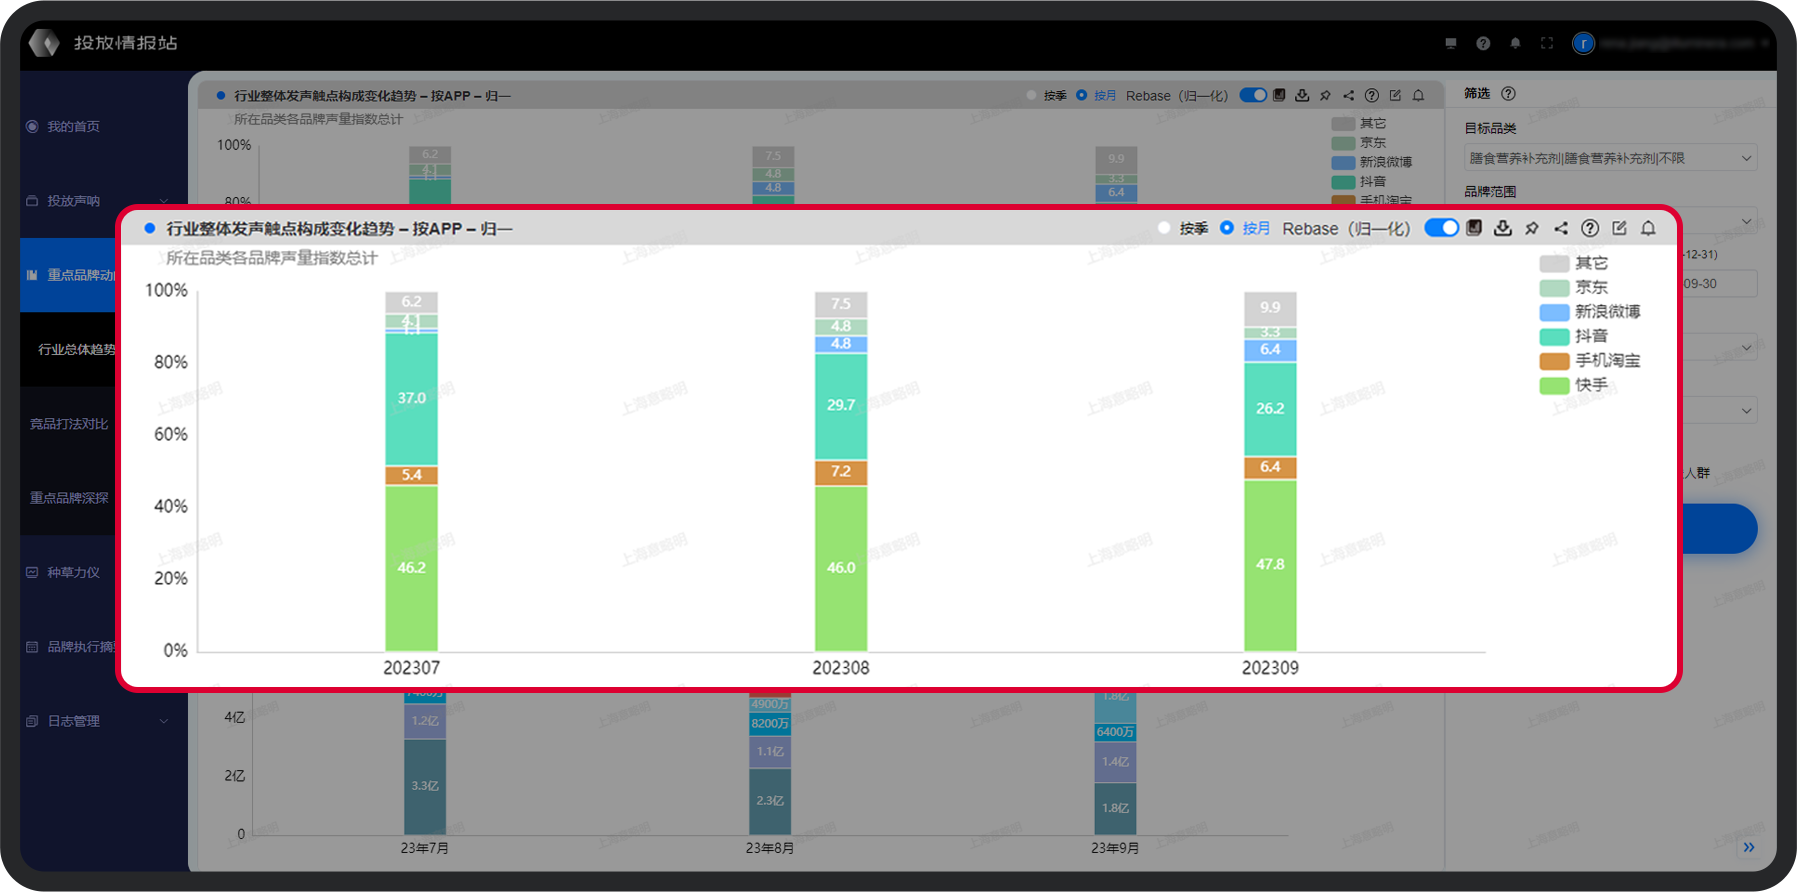
Task: Click share icon in dimmed background chart header
Action: [x=1348, y=95]
